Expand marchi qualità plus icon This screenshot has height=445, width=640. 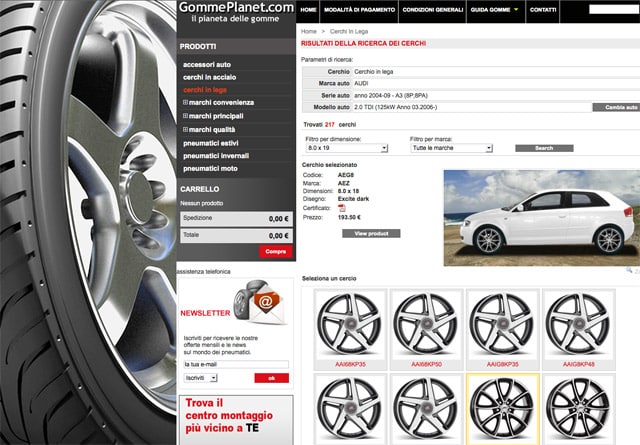185,129
